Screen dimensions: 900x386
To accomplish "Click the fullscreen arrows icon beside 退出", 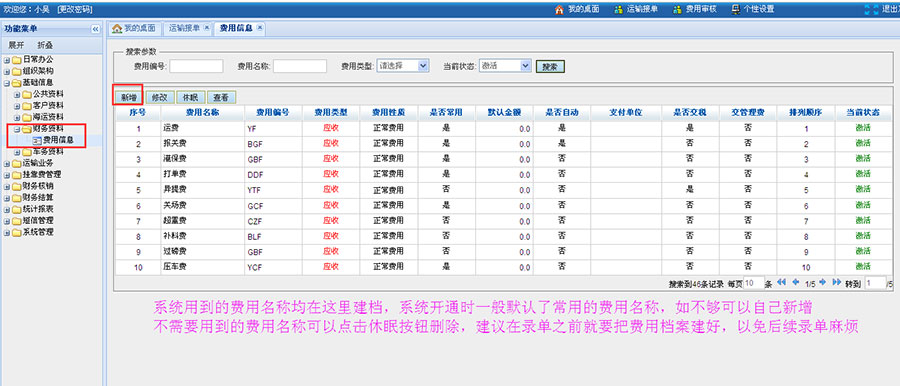I will (871, 9).
